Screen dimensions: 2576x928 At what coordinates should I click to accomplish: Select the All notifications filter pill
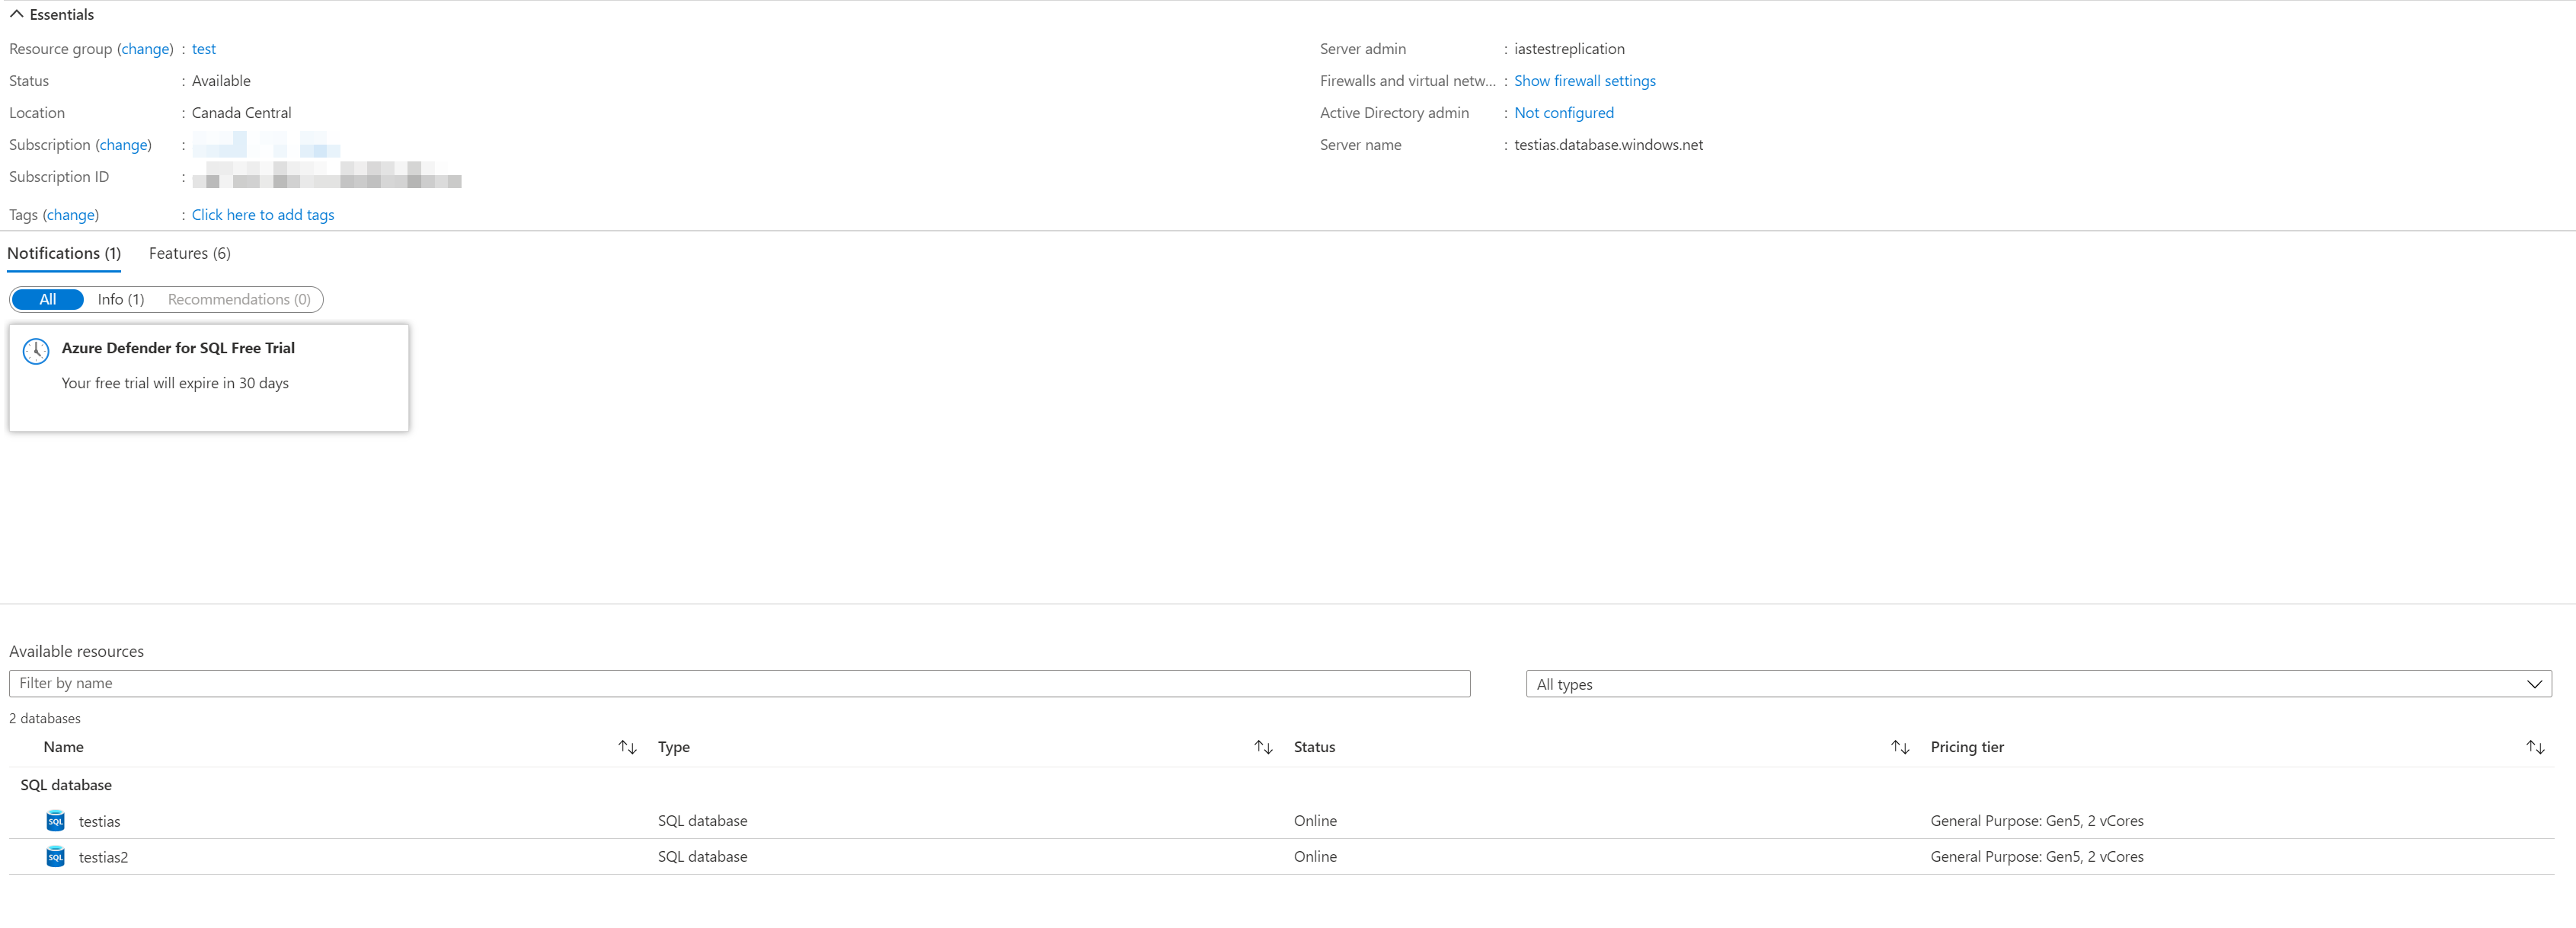click(x=48, y=300)
